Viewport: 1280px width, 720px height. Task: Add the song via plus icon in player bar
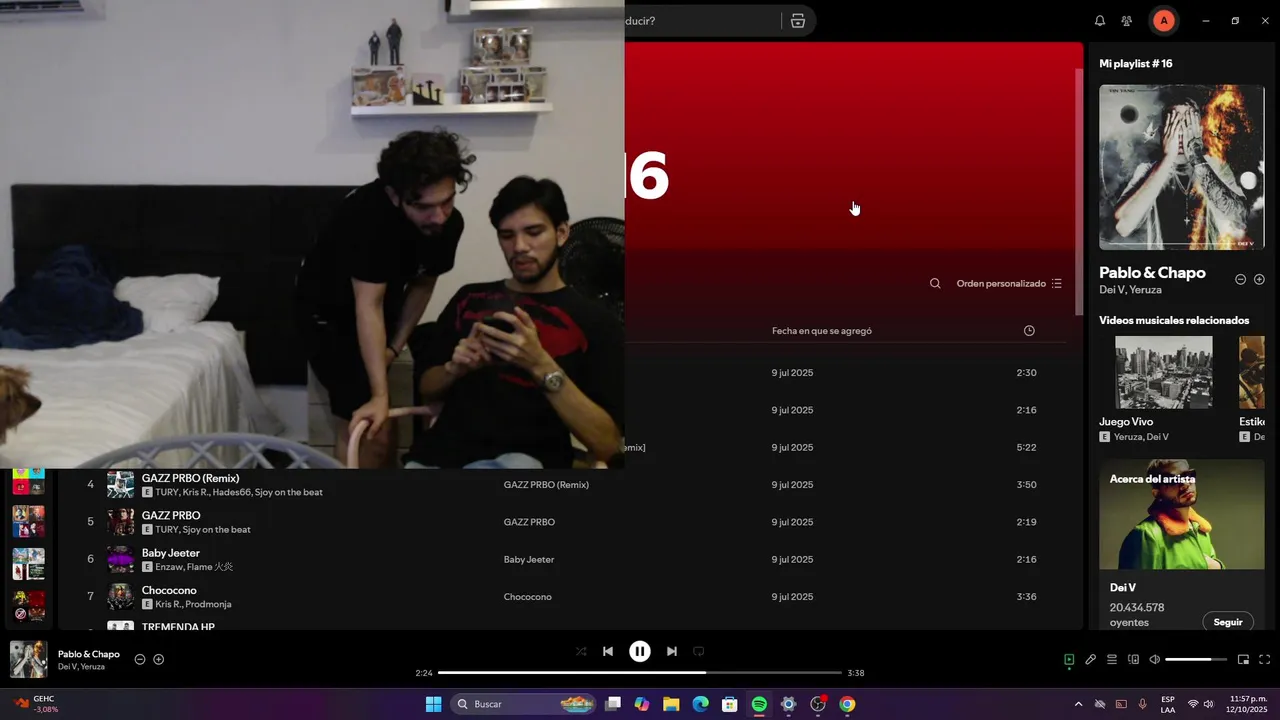[x=159, y=659]
